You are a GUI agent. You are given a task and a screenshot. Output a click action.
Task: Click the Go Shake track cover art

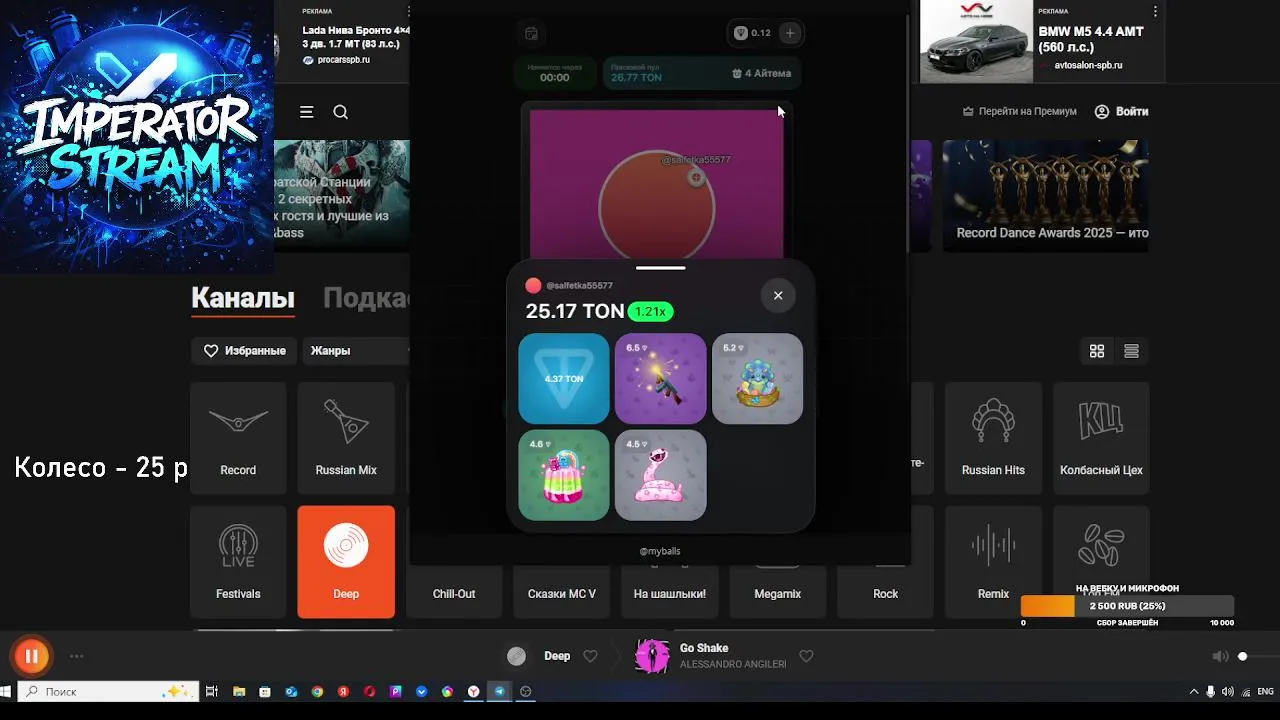(x=652, y=656)
